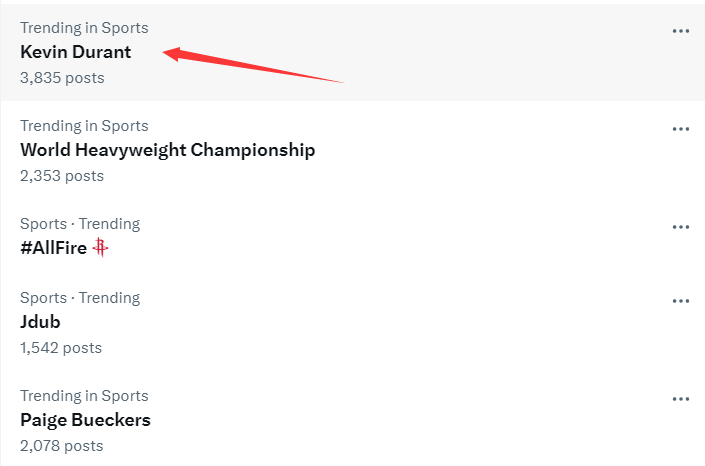
Task: Open the Paige Bueckers trending topic
Action: (85, 420)
